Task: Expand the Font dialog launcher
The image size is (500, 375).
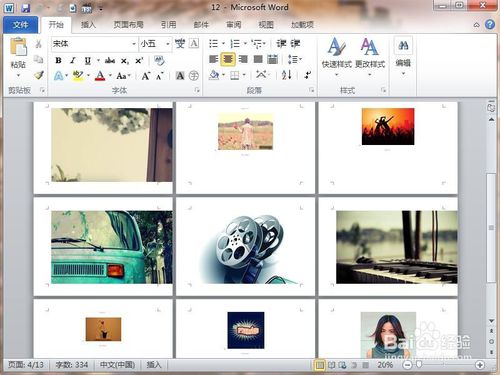Action: click(197, 90)
